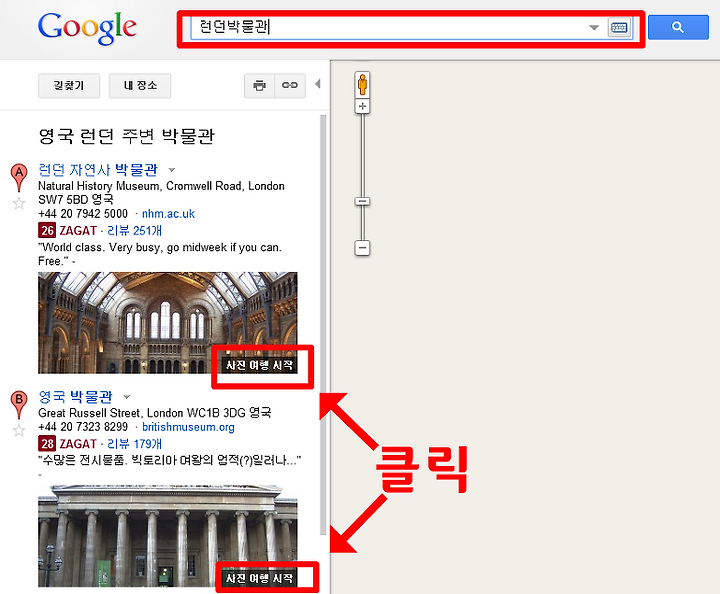Open the nhm.ac.uk website link

[x=168, y=214]
